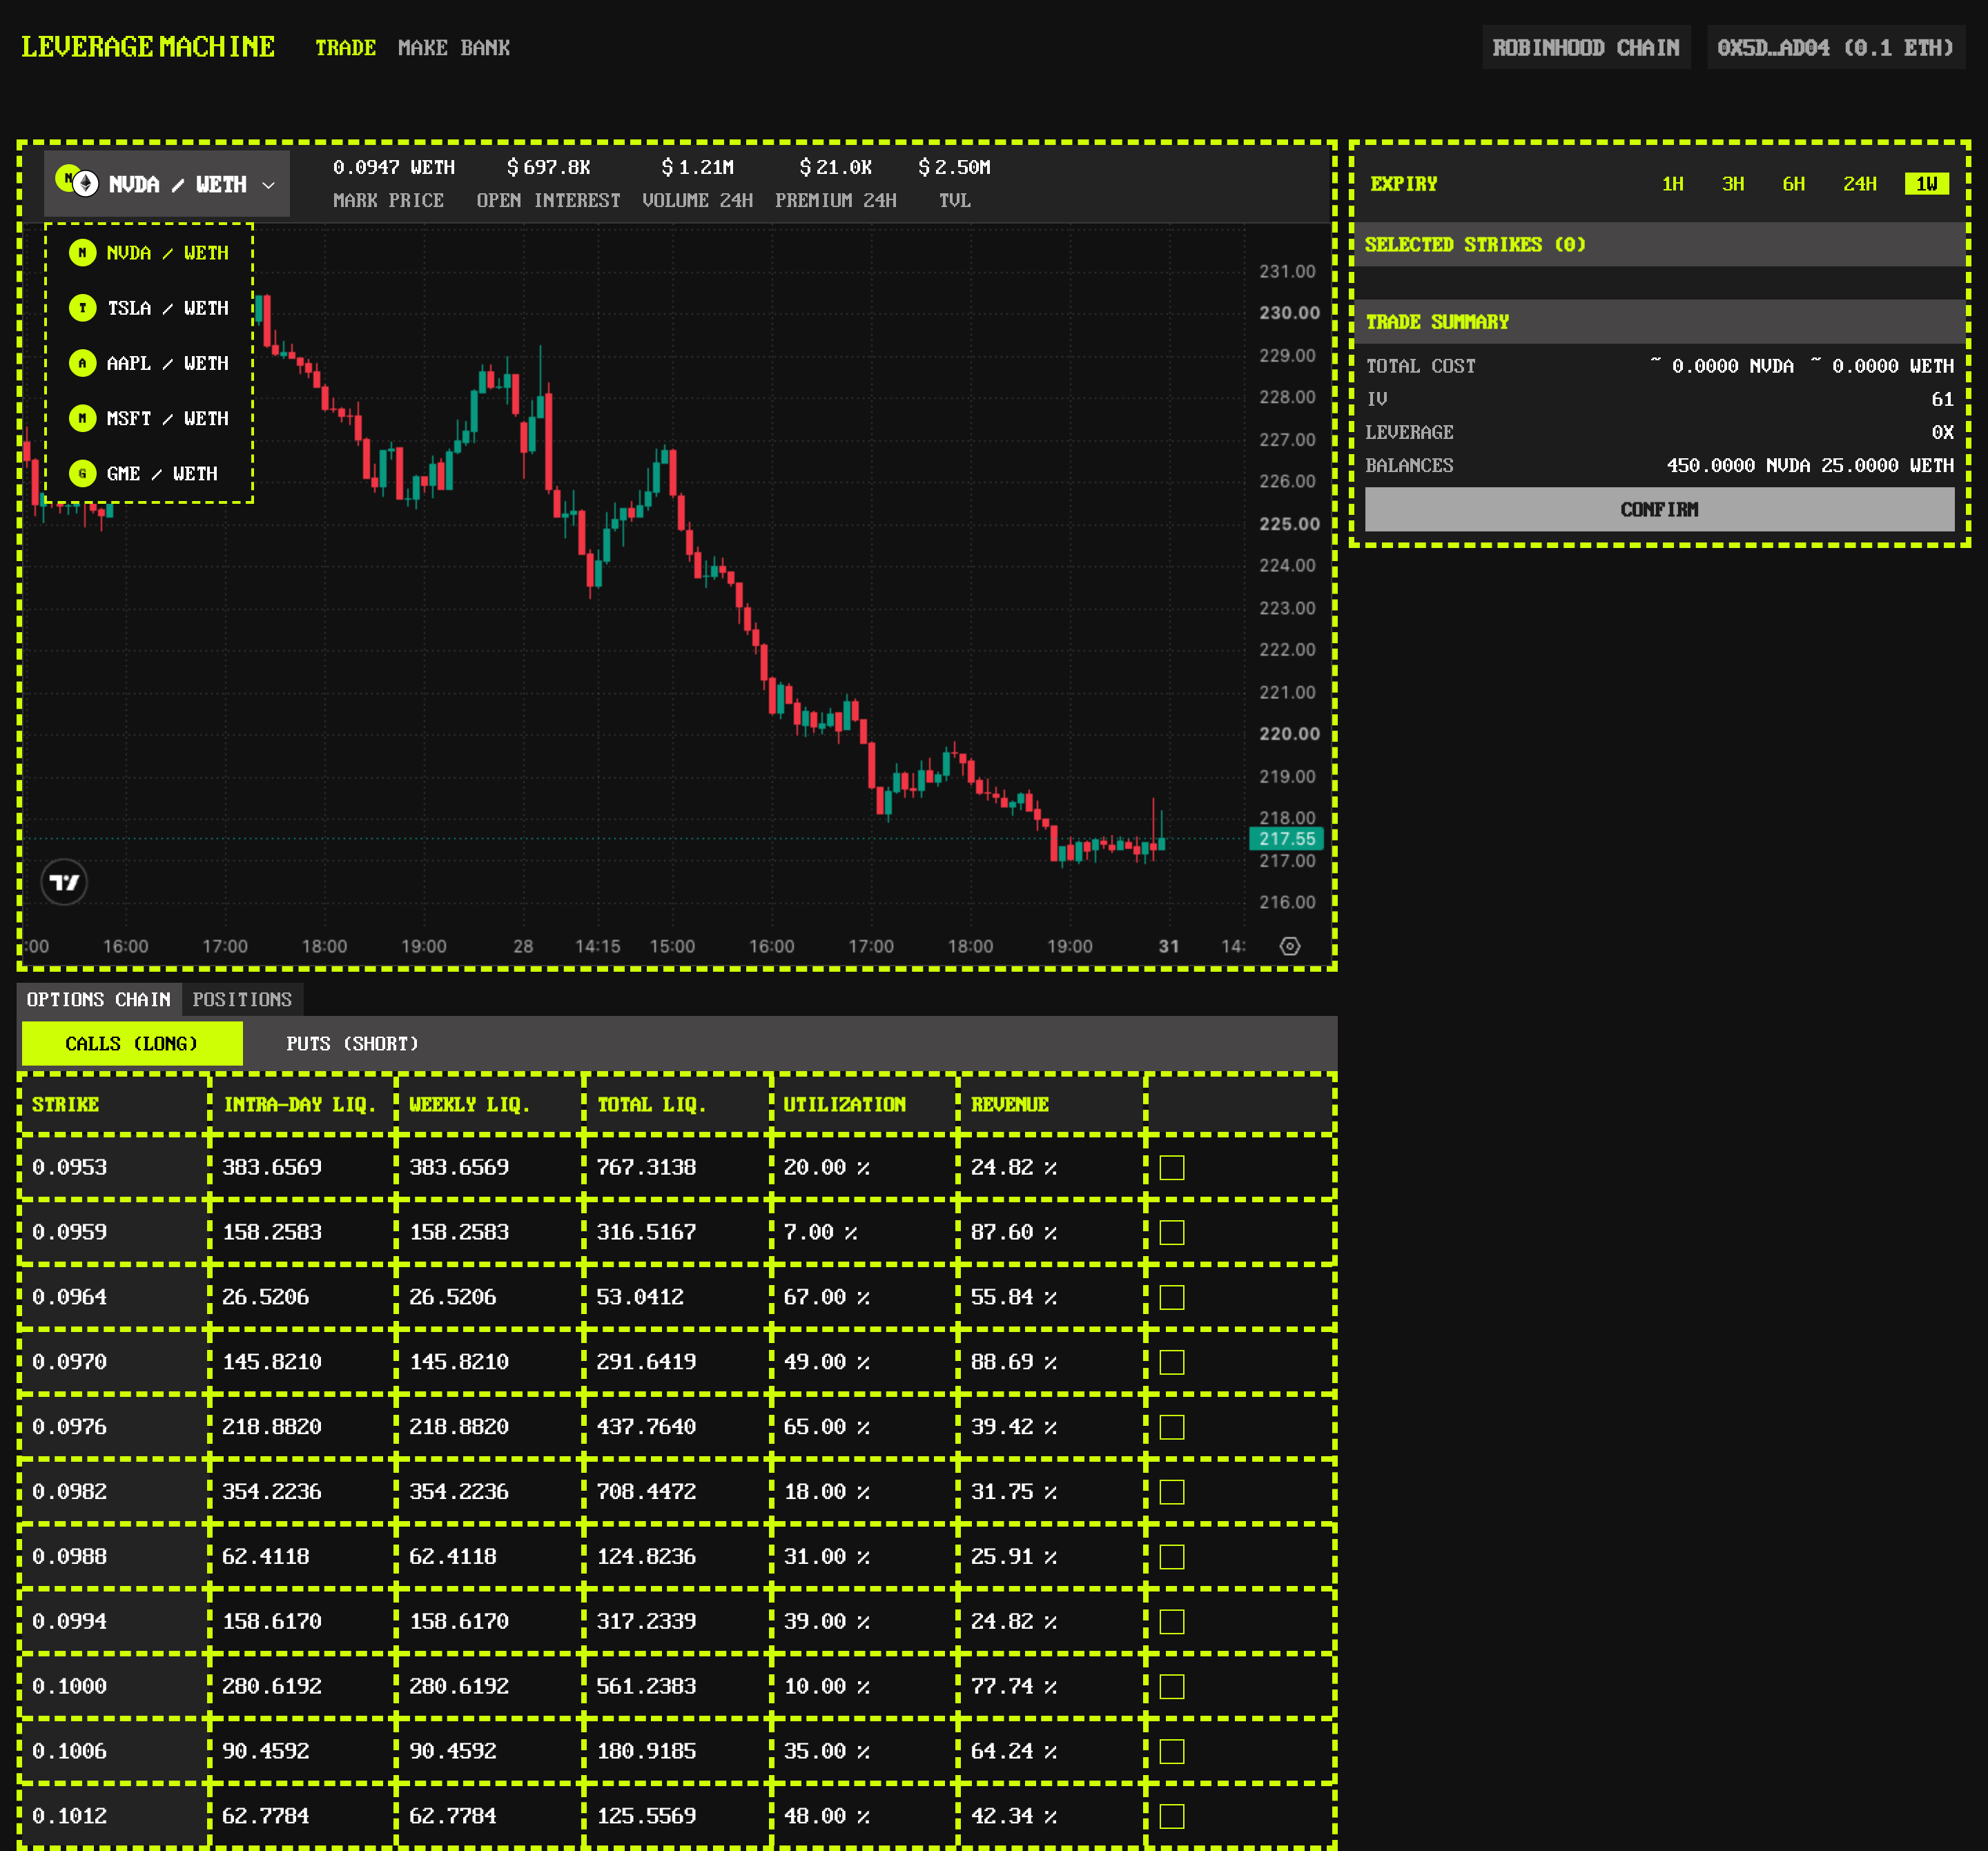Click the AAPL token icon

(82, 363)
